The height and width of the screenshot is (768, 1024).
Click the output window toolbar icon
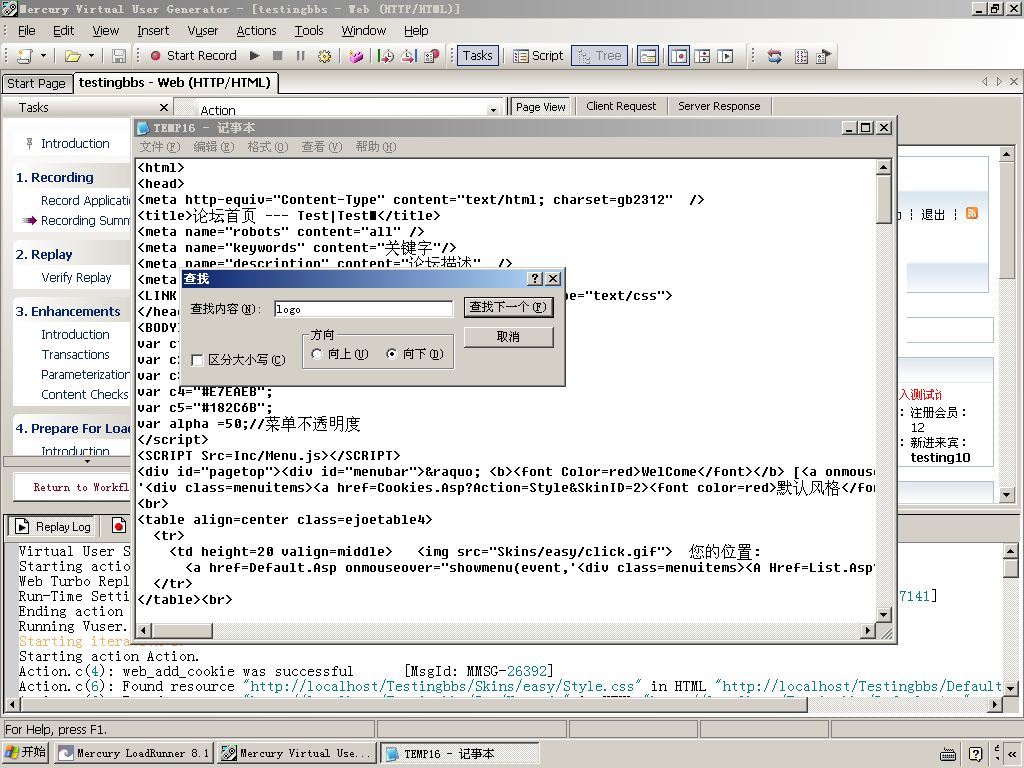(648, 56)
